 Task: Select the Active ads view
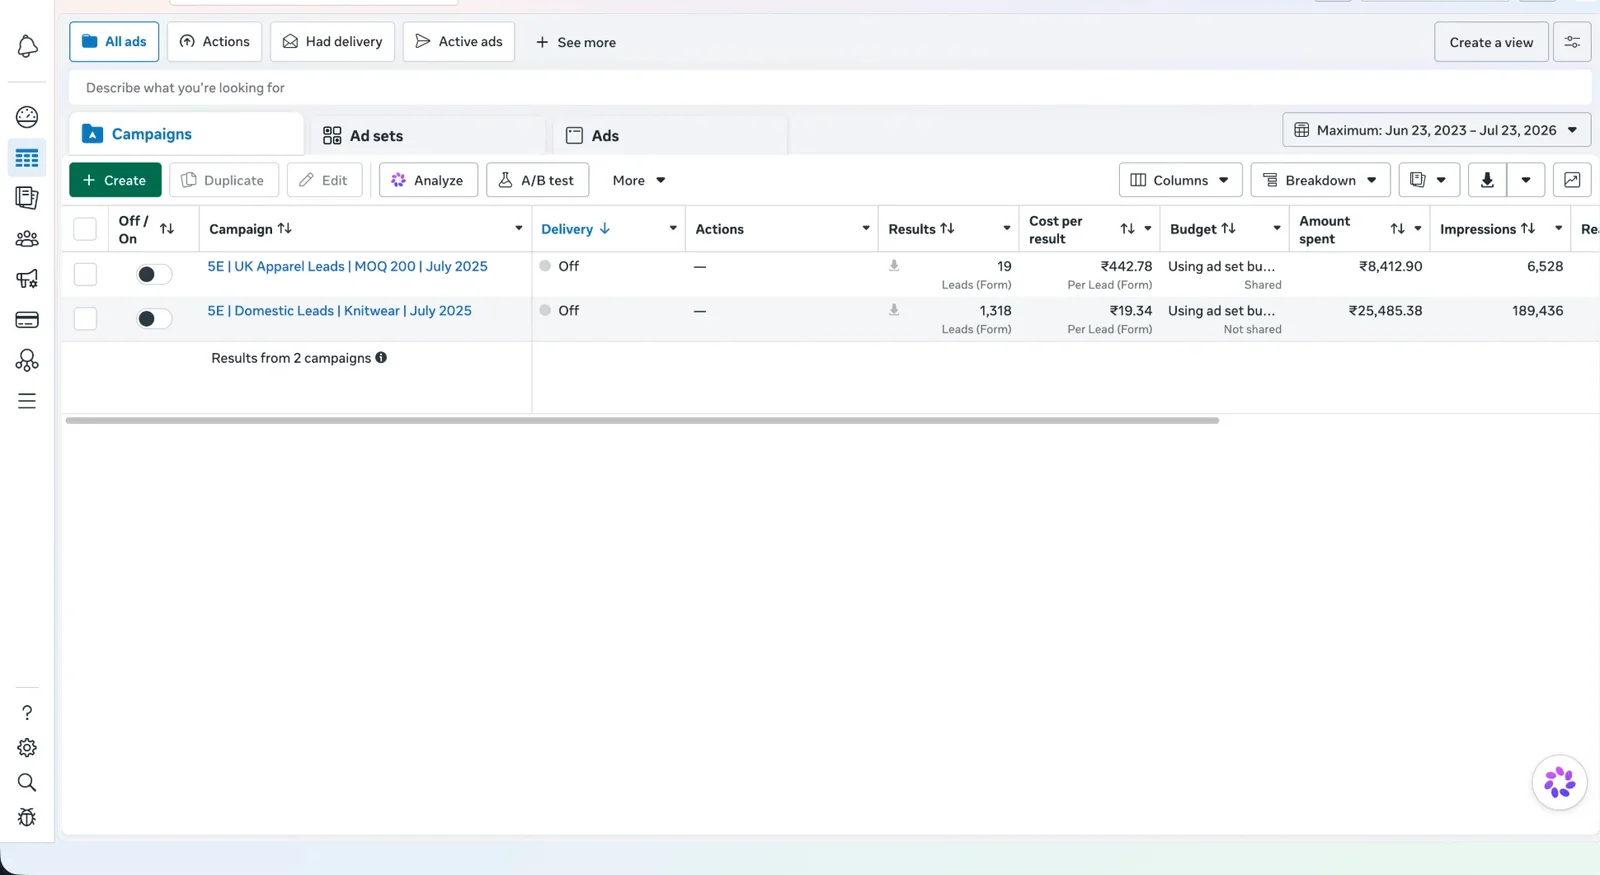pos(459,42)
